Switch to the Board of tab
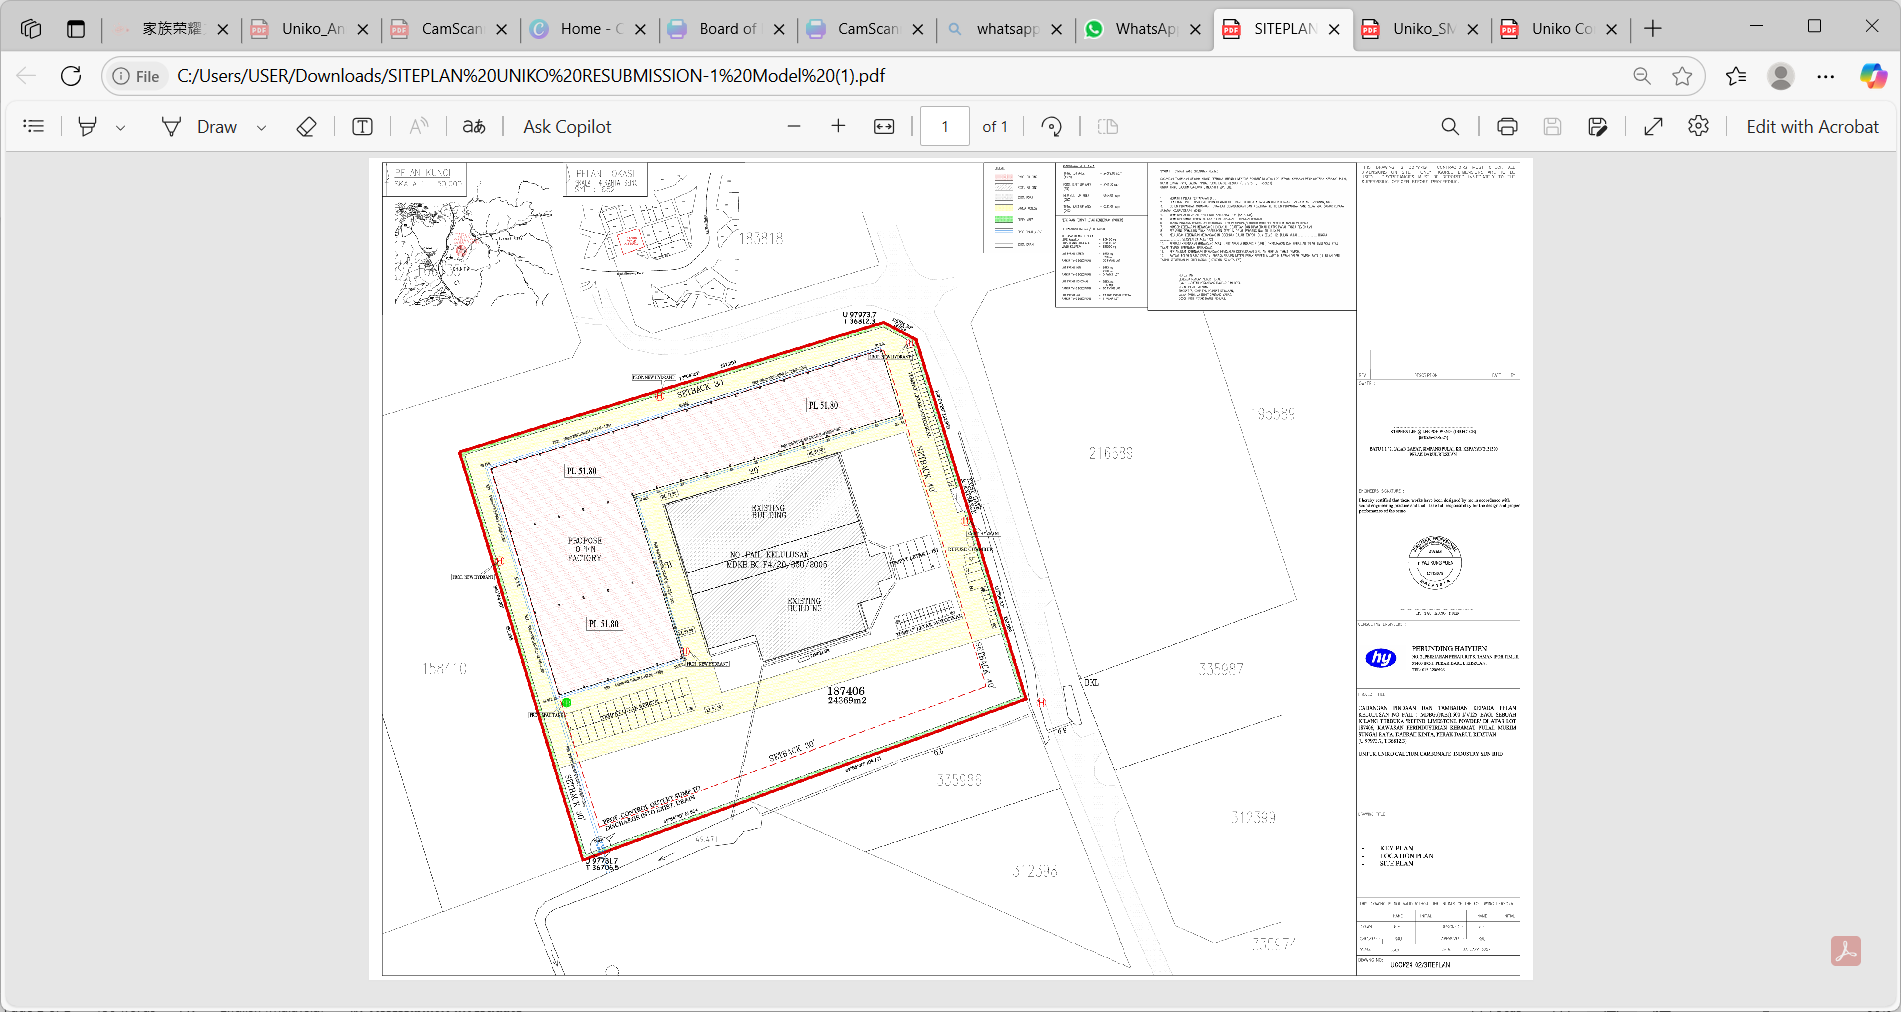 (716, 29)
